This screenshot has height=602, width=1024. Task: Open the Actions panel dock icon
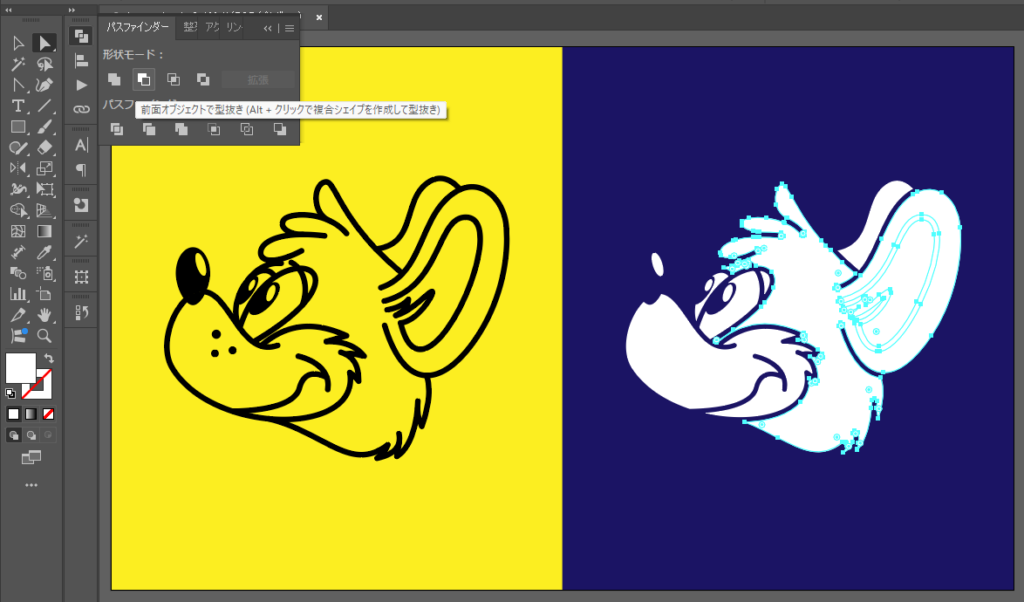tap(81, 86)
